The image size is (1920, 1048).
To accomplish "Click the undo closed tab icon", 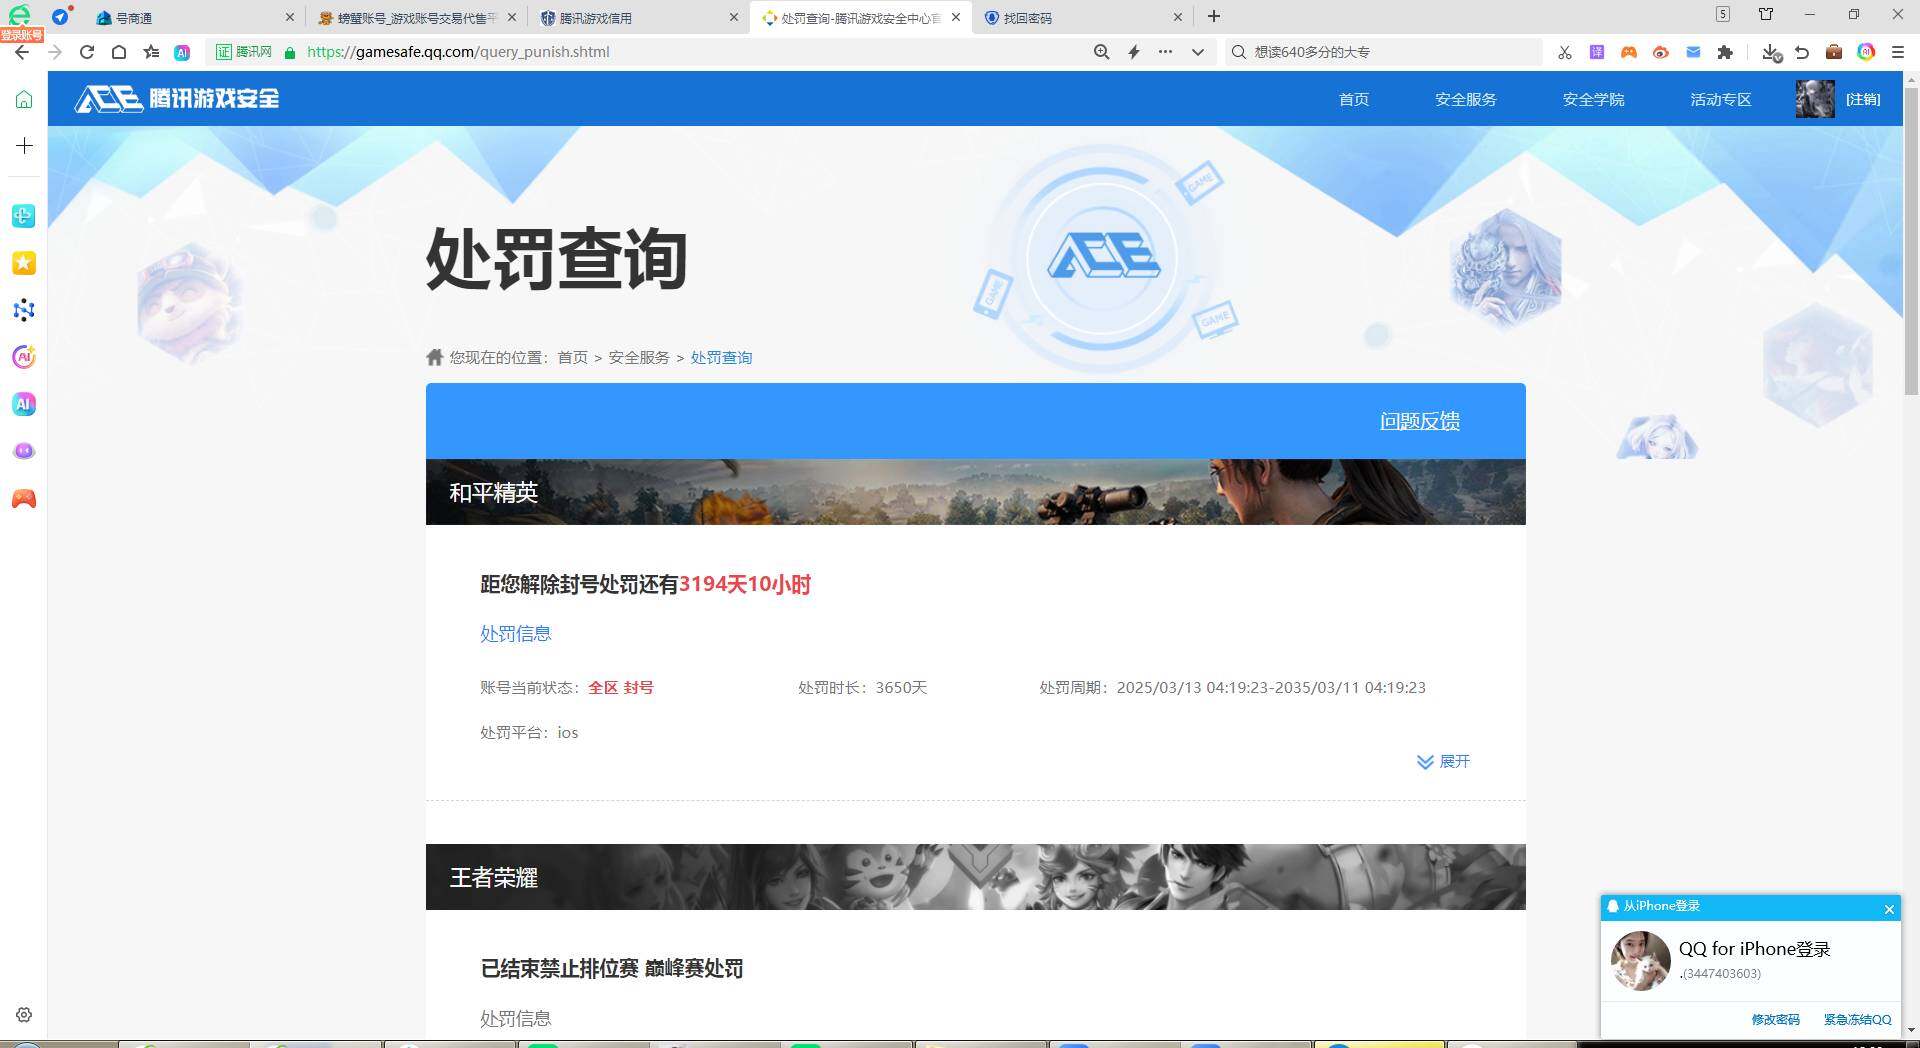I will tap(1802, 52).
